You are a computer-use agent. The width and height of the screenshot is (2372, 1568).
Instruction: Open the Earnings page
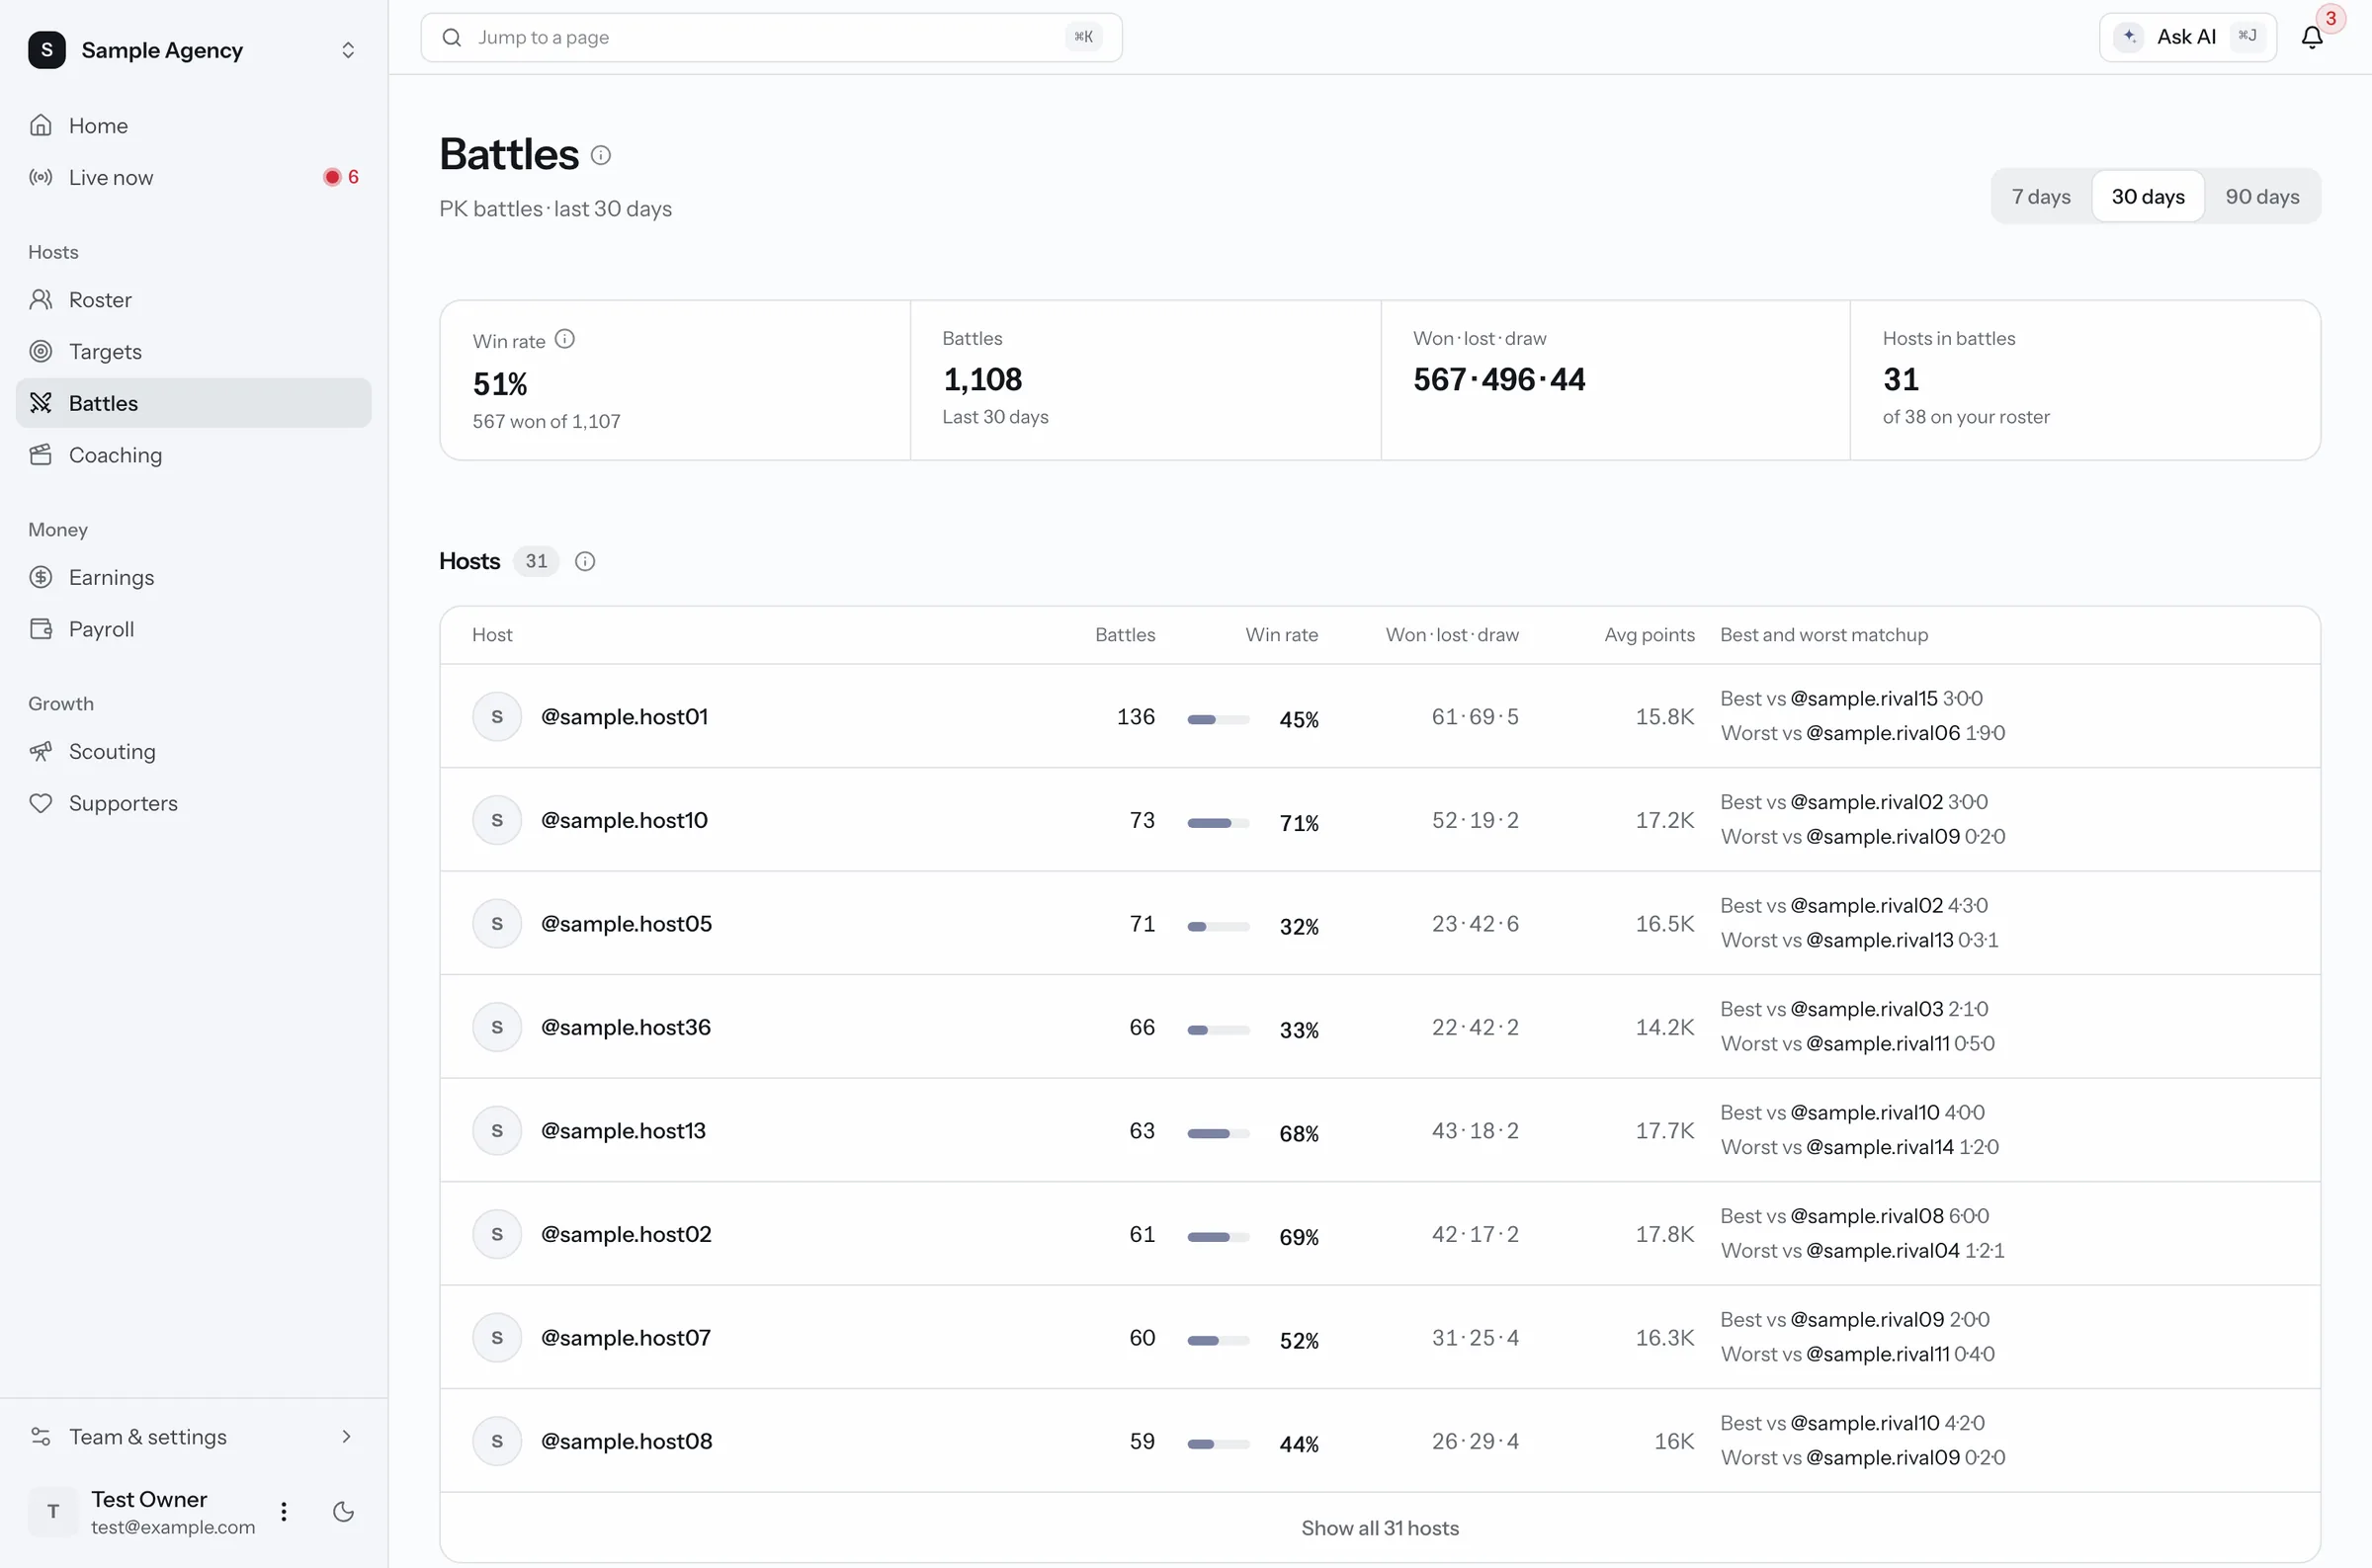(194, 577)
